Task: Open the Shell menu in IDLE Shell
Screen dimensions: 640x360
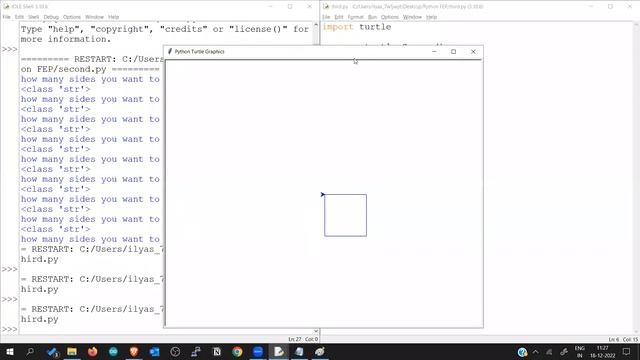Action: [x=33, y=17]
